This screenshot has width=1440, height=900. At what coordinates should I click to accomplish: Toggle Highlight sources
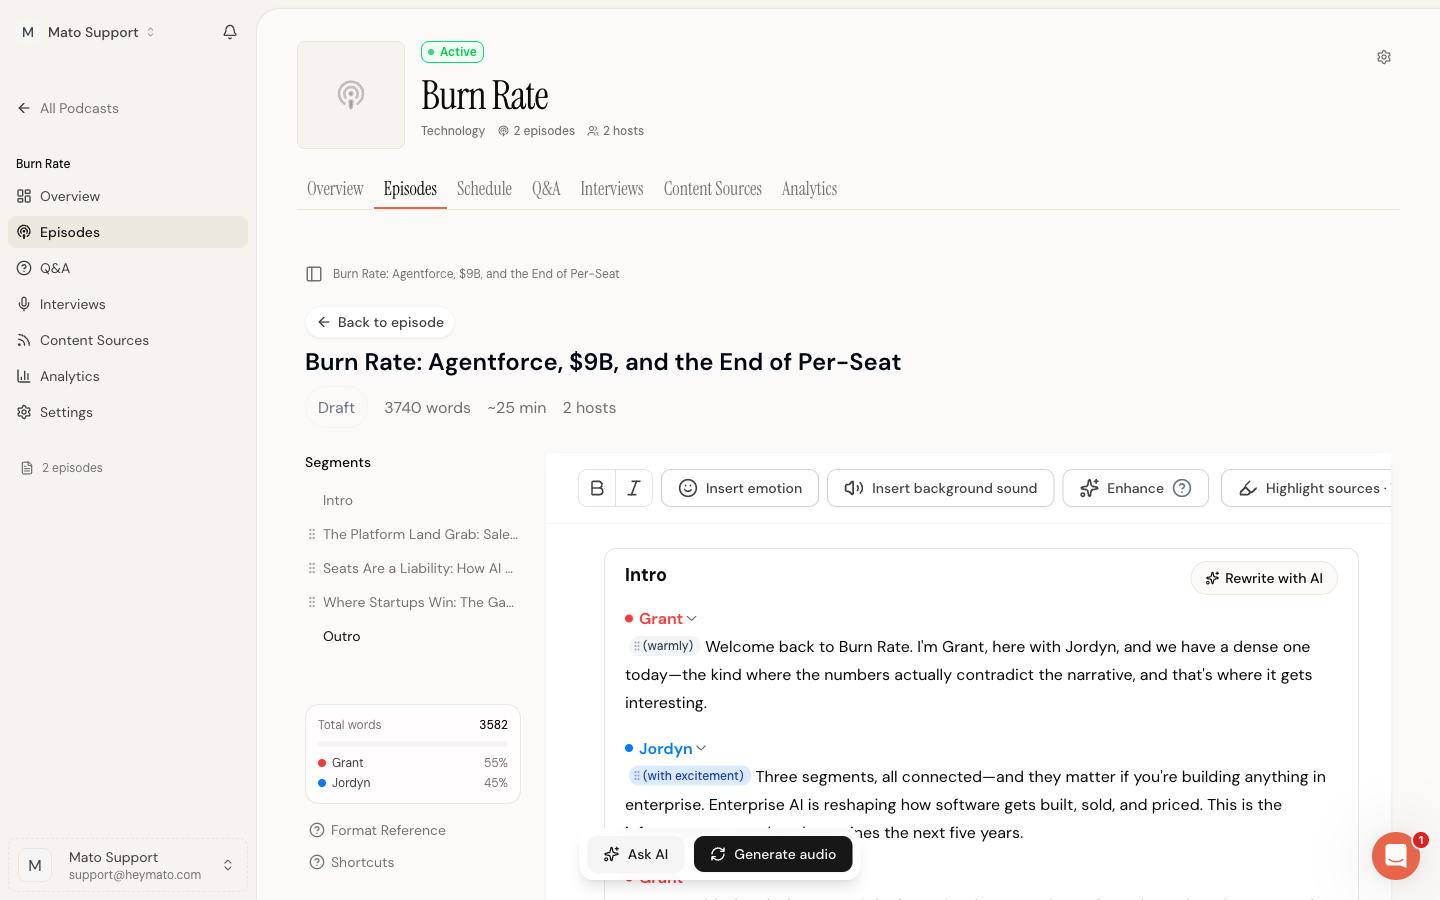tap(1307, 488)
